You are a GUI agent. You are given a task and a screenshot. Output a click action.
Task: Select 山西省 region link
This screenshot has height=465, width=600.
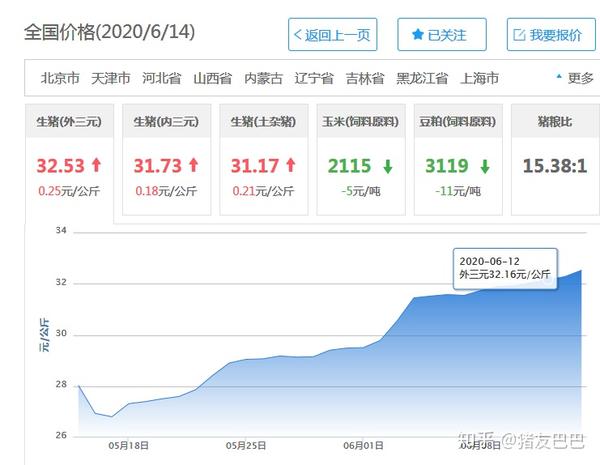(x=212, y=78)
